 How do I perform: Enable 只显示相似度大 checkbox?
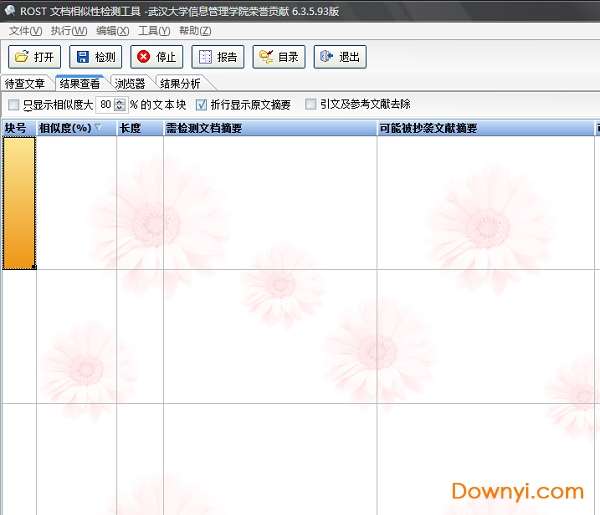13,104
